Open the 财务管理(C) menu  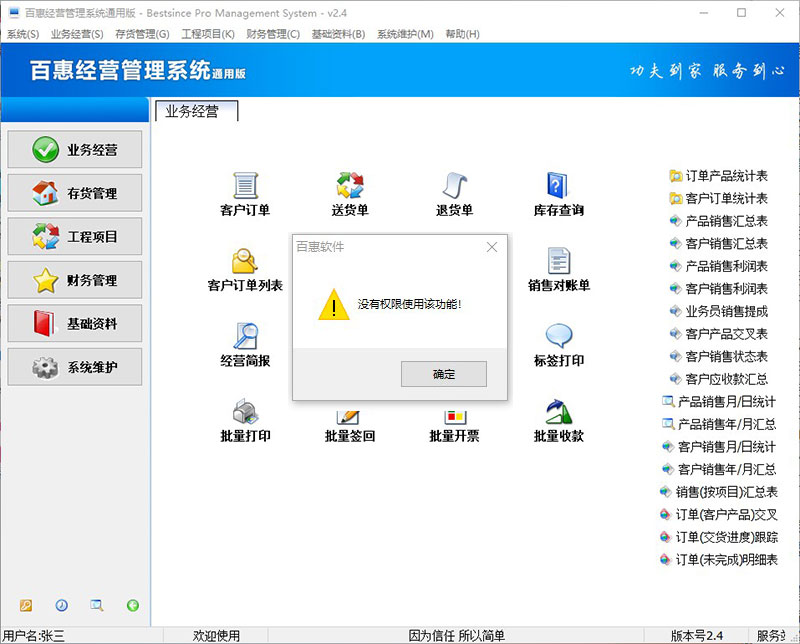click(x=273, y=34)
